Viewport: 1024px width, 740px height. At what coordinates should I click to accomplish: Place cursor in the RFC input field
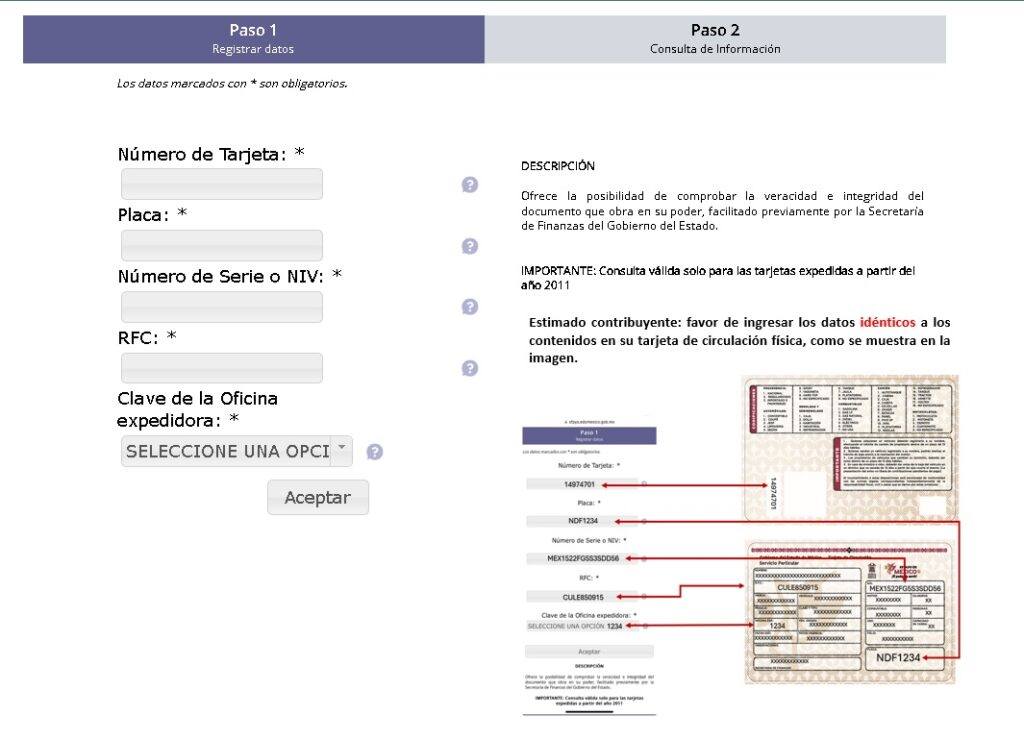tap(222, 368)
